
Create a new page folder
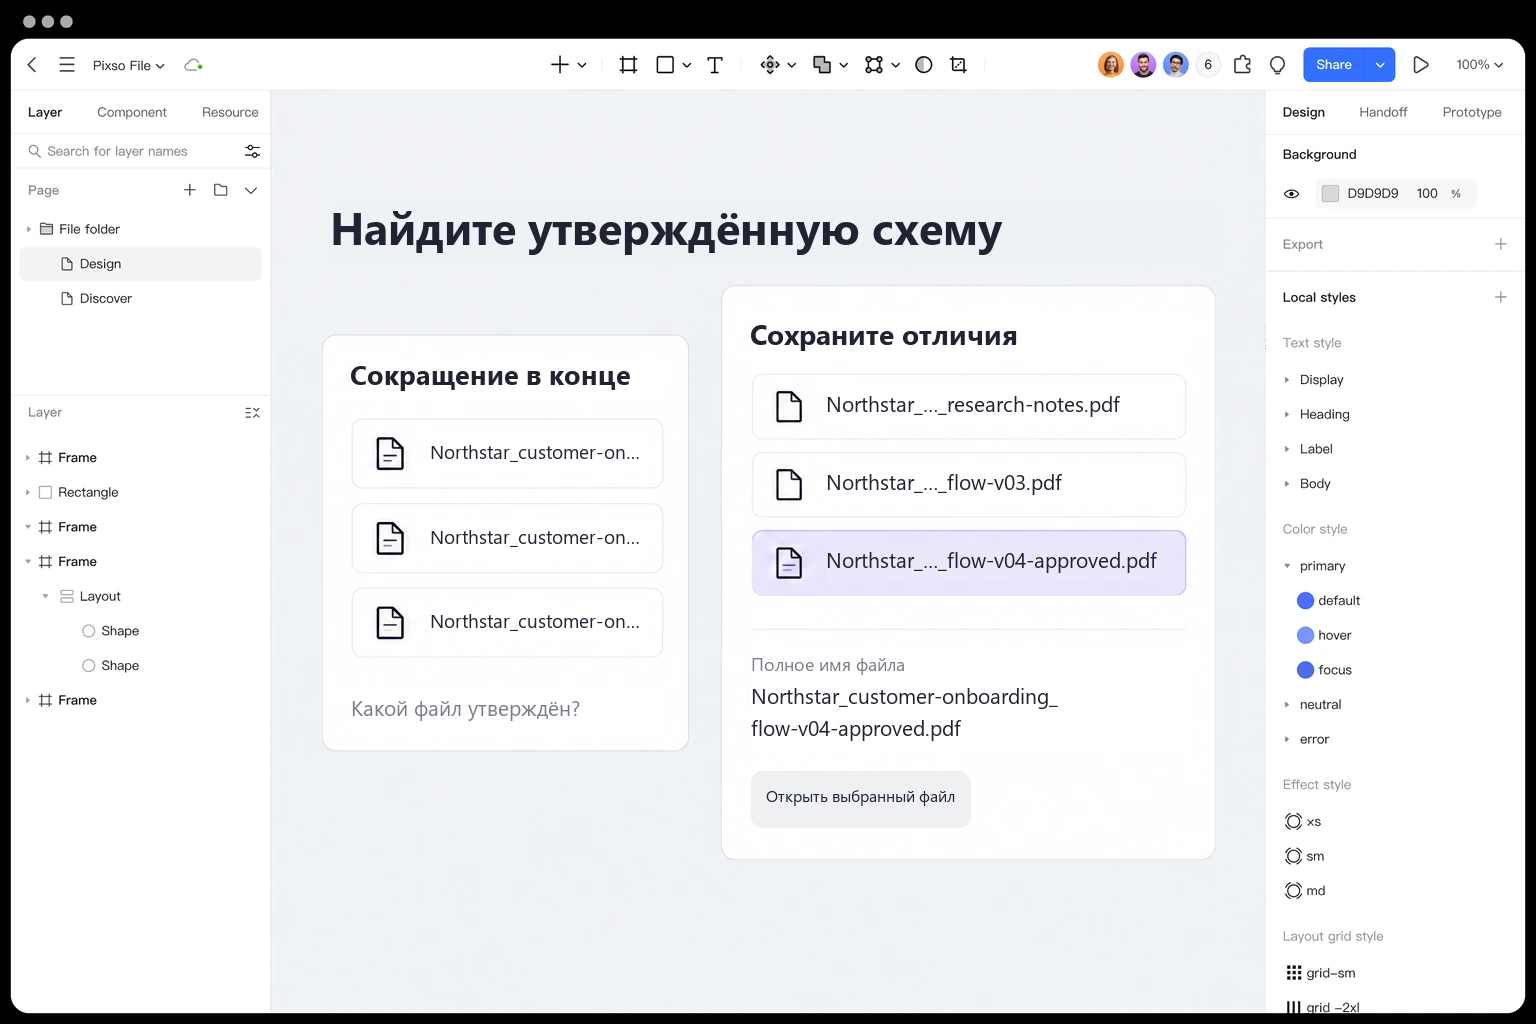[x=221, y=190]
